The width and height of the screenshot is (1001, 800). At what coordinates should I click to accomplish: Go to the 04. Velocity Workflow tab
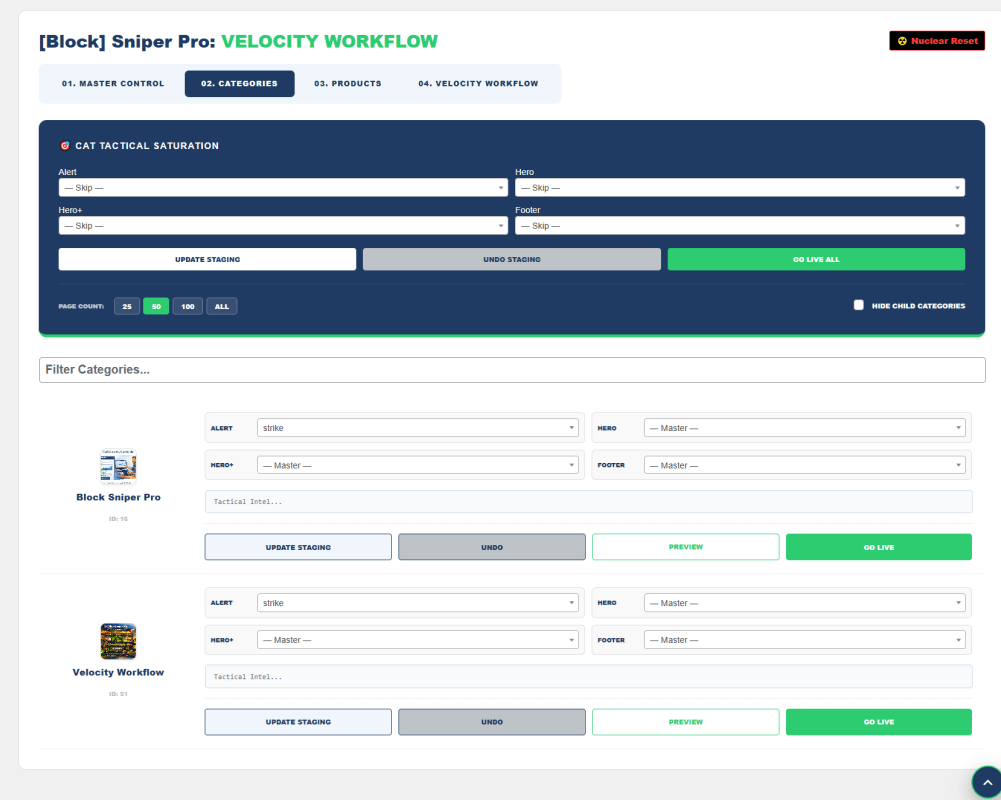478,84
